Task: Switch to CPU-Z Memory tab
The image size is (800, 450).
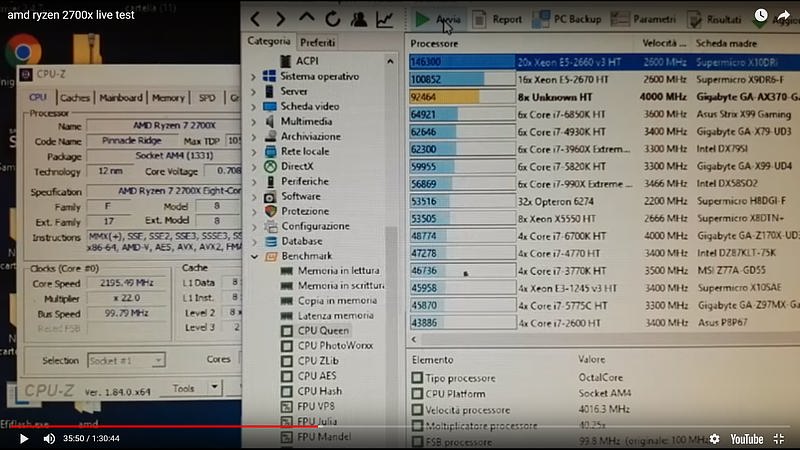Action: [168, 97]
